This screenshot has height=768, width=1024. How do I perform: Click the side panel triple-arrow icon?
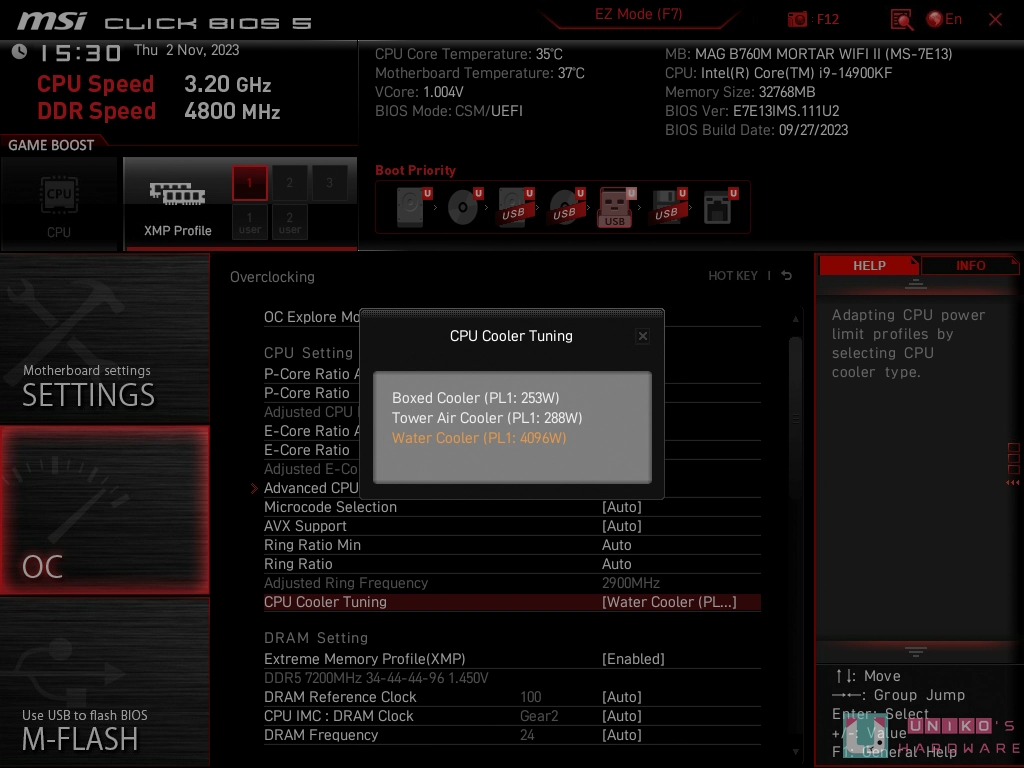point(1012,483)
